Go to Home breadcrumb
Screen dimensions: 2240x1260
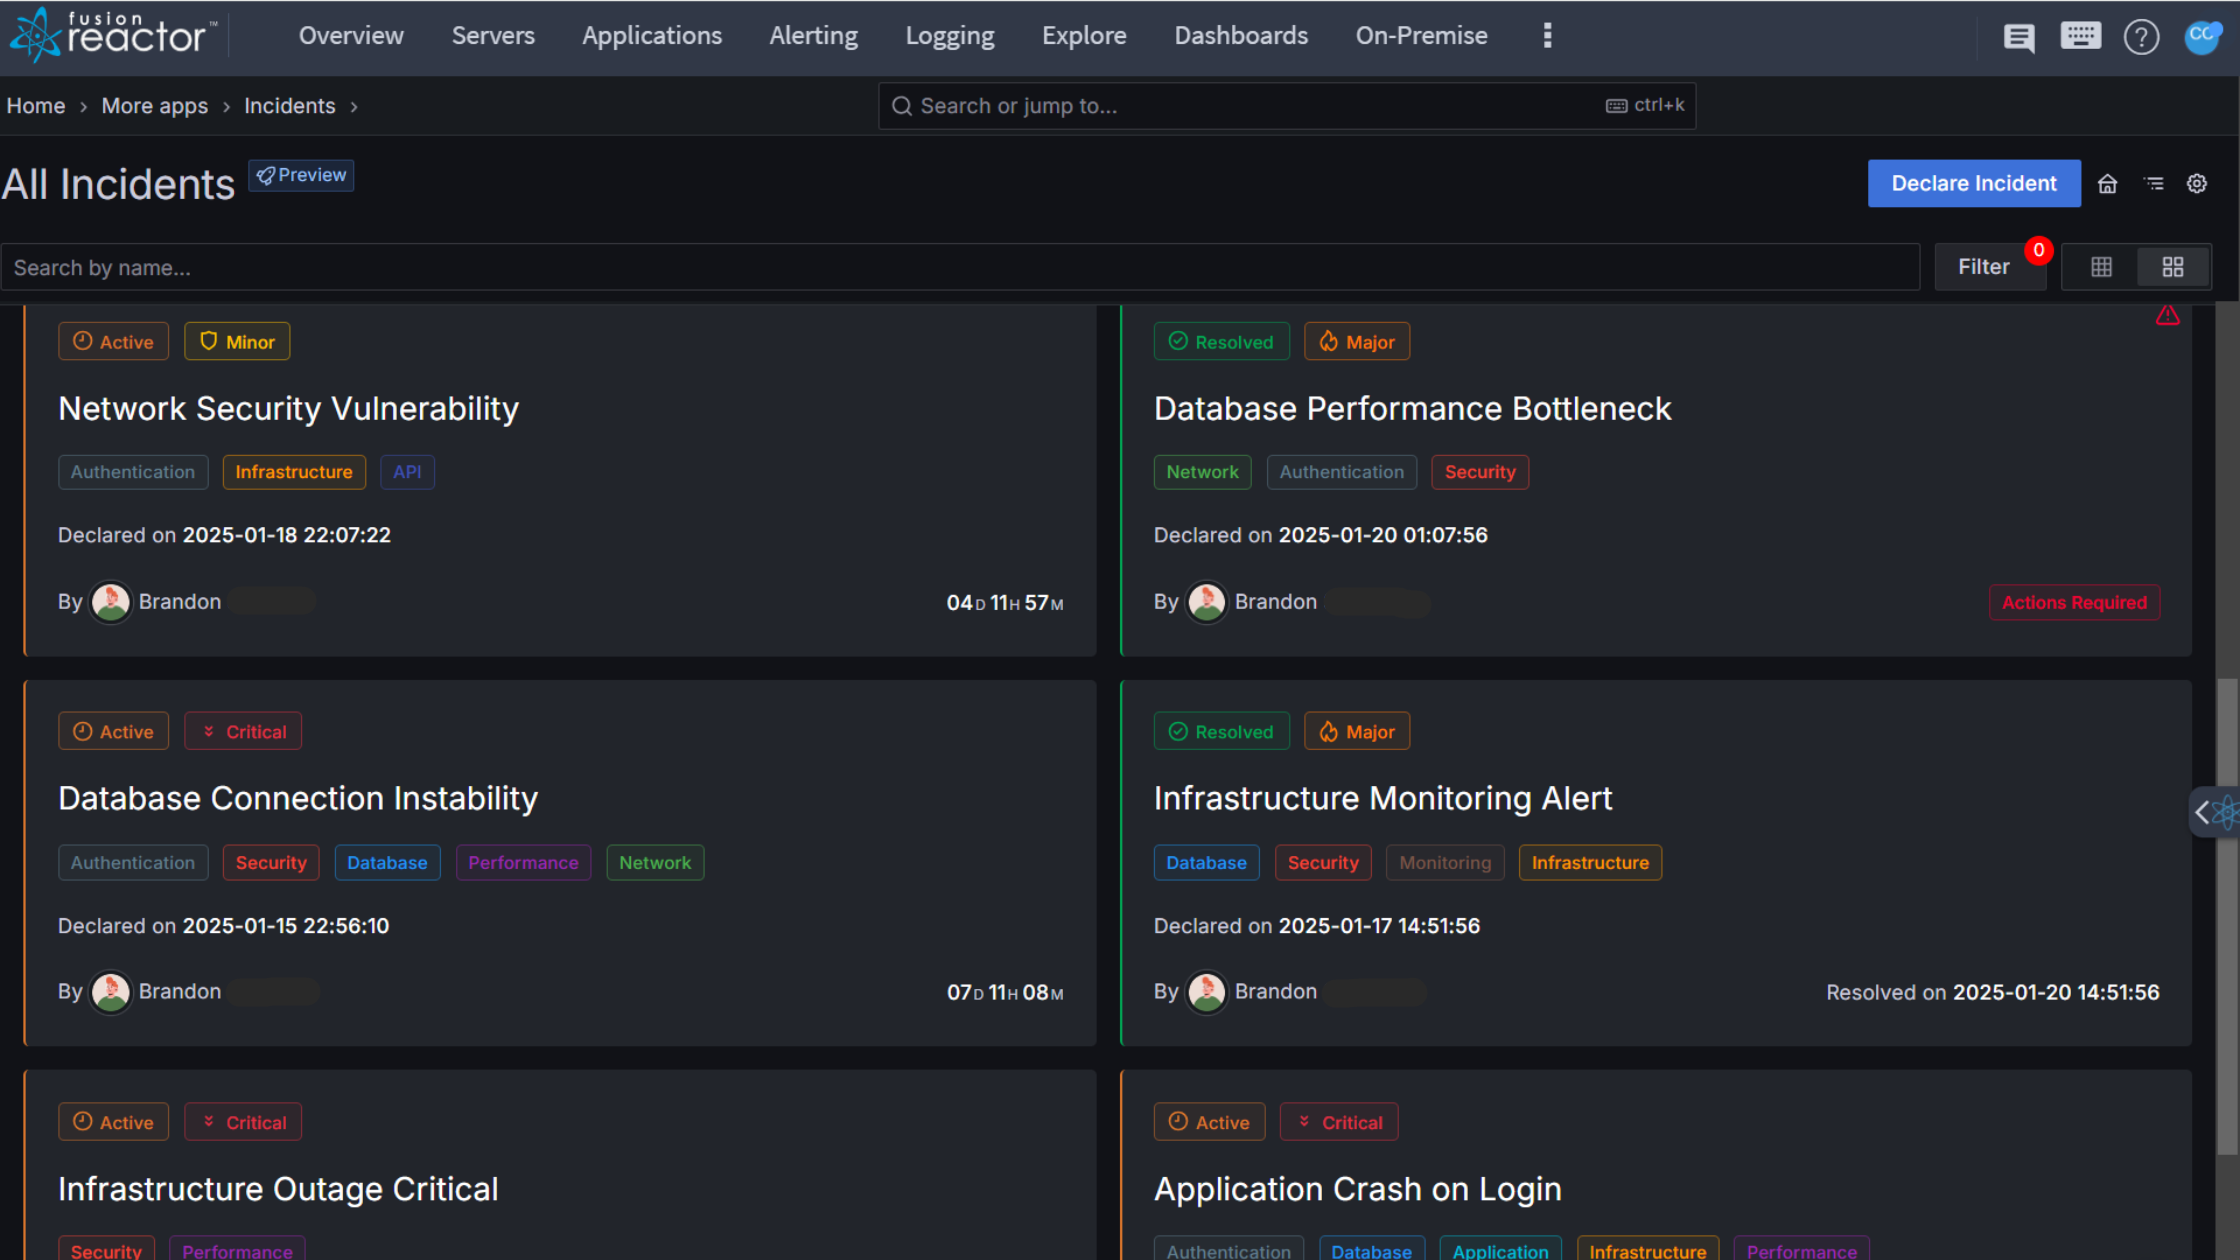(x=36, y=106)
